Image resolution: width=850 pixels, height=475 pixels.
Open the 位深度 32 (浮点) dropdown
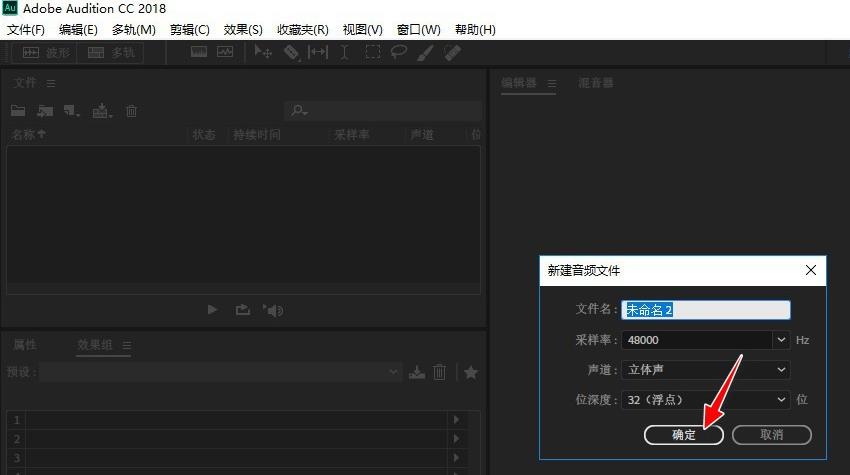click(706, 400)
